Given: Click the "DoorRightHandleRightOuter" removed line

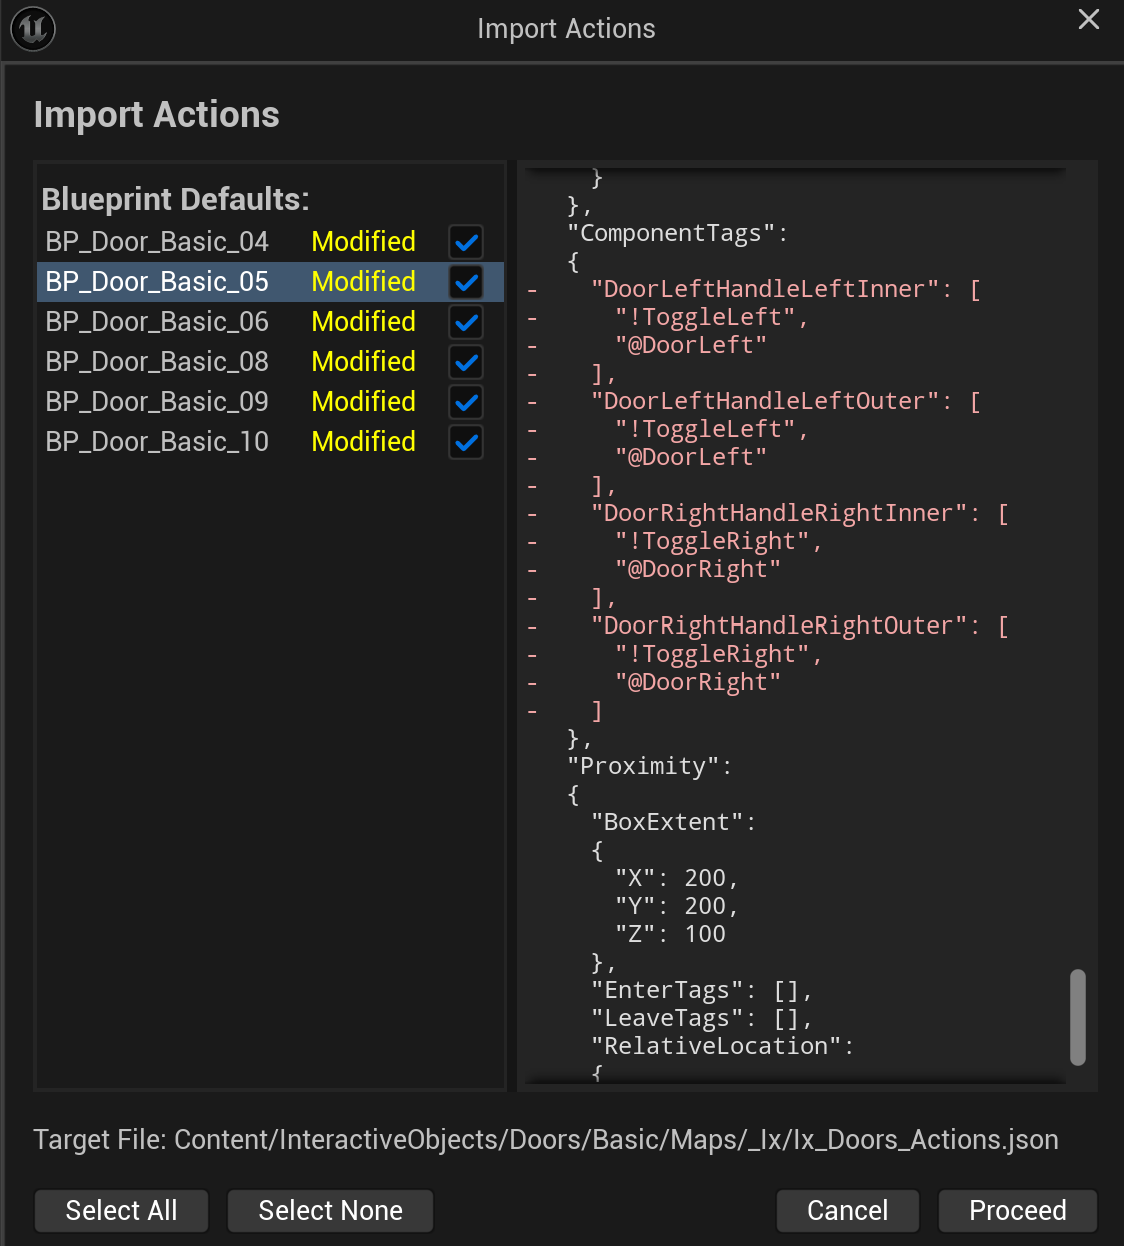Looking at the screenshot, I should pyautogui.click(x=799, y=625).
